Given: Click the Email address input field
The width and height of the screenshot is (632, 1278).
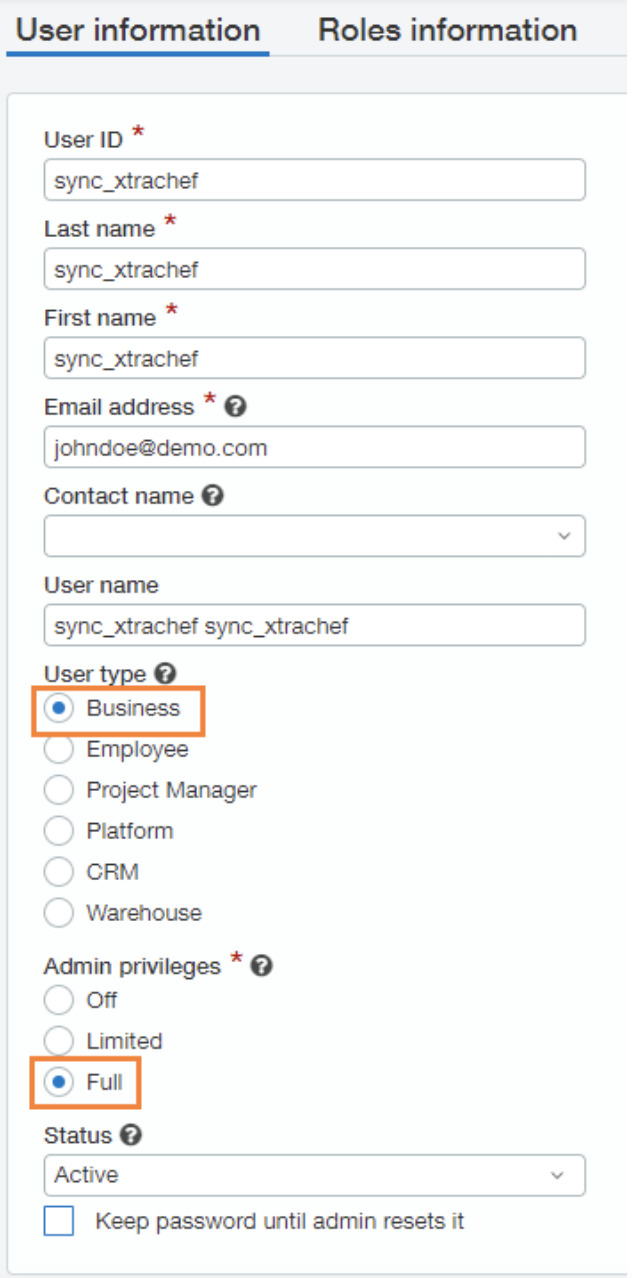Looking at the screenshot, I should 314,447.
